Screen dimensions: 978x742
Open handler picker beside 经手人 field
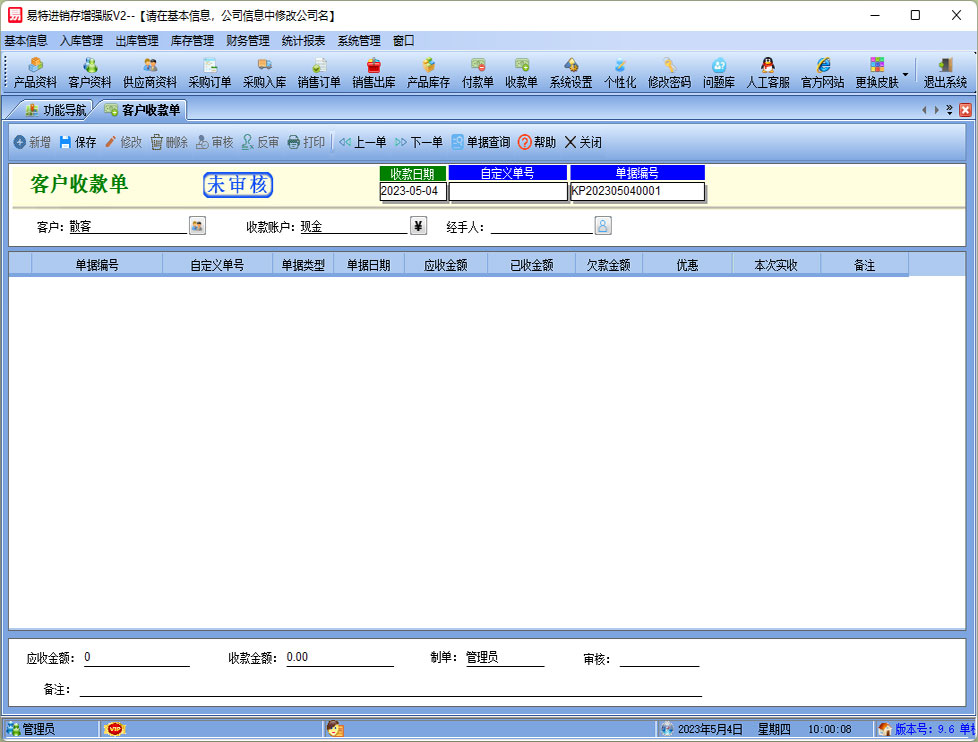[x=603, y=226]
